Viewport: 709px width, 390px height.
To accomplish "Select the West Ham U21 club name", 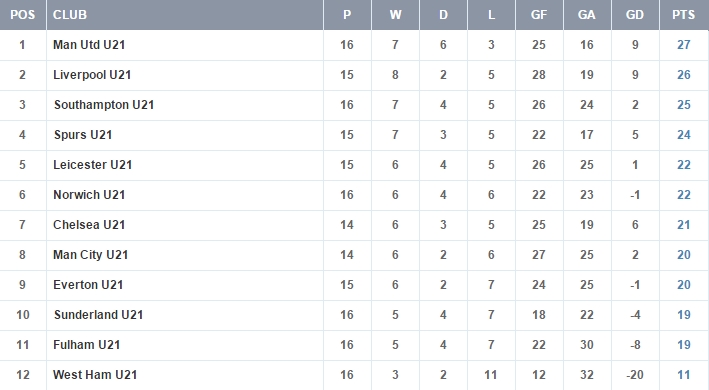I will coord(95,375).
